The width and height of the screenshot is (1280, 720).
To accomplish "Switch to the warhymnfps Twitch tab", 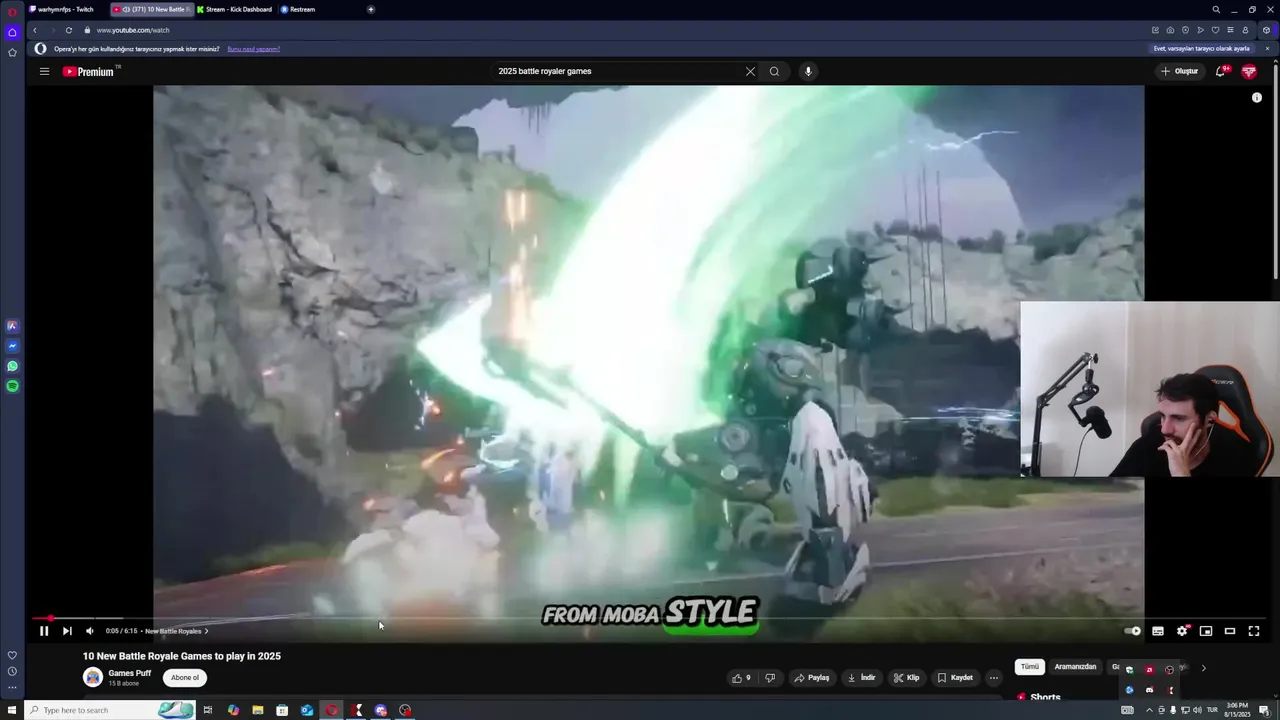I will coord(65,9).
